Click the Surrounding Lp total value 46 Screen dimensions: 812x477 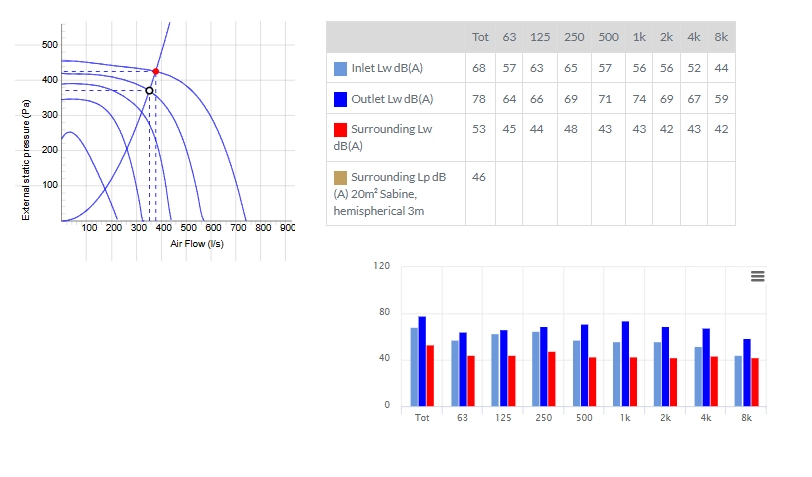pyautogui.click(x=478, y=177)
